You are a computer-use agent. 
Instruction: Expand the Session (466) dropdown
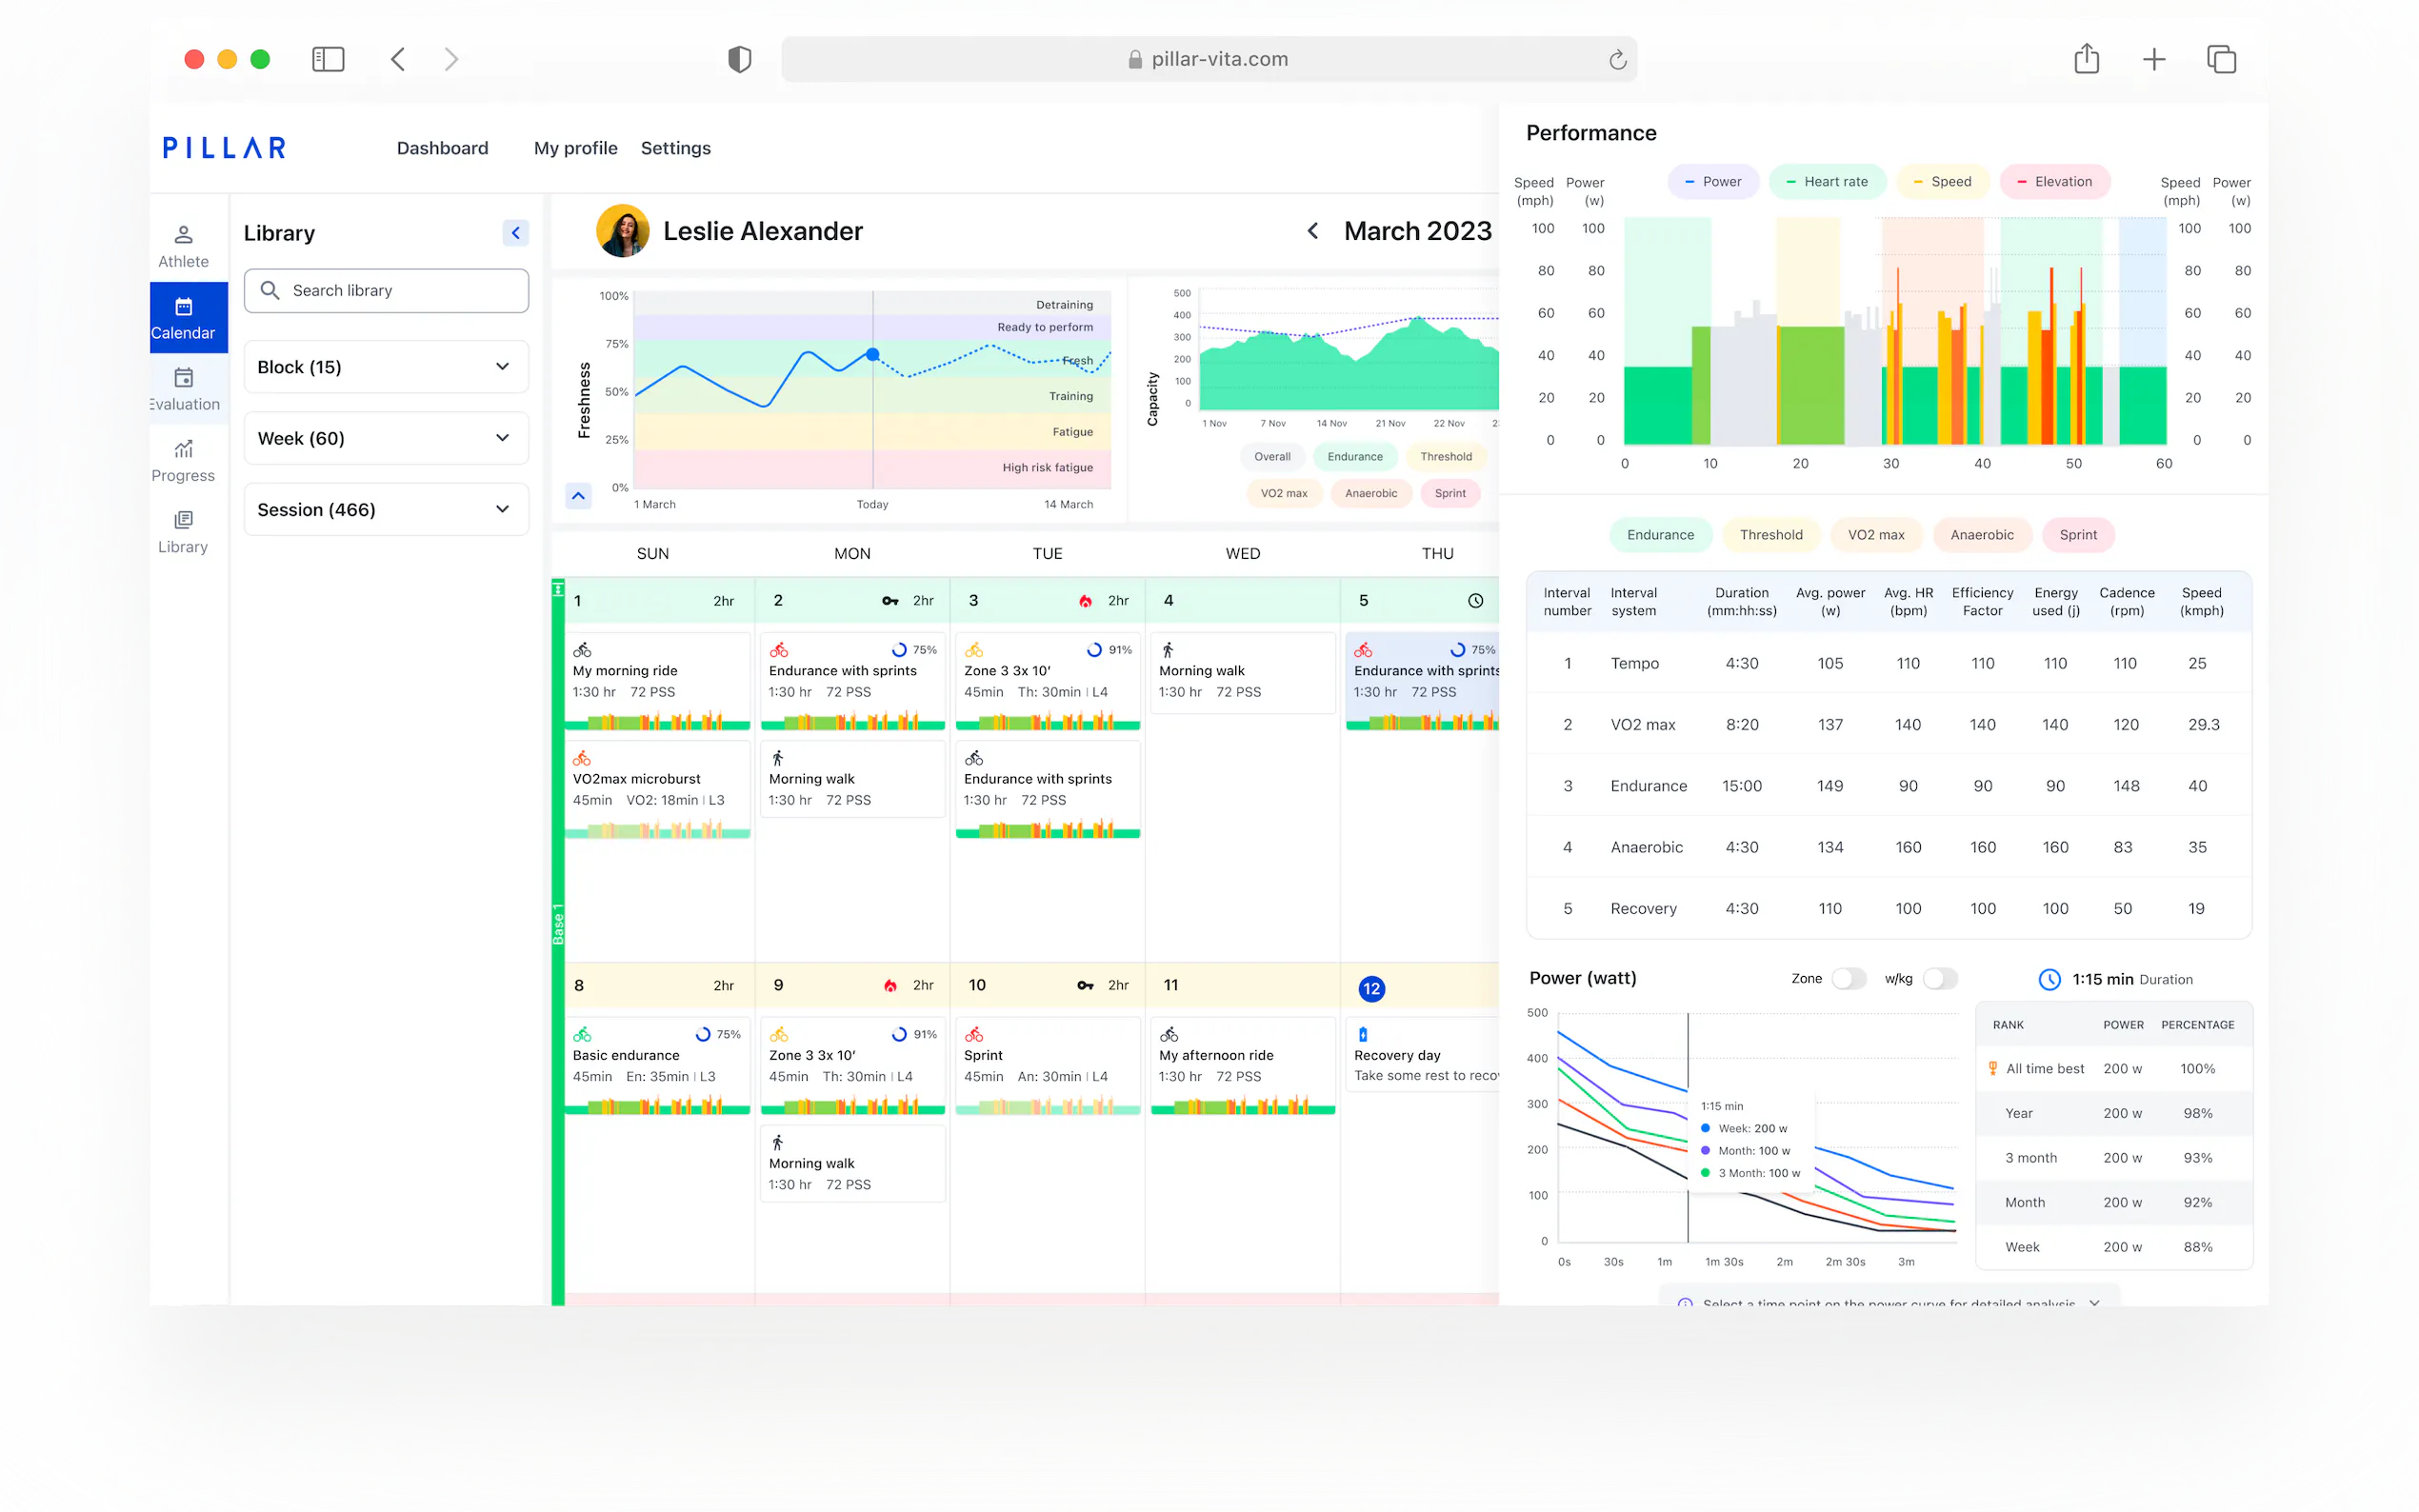[x=386, y=509]
